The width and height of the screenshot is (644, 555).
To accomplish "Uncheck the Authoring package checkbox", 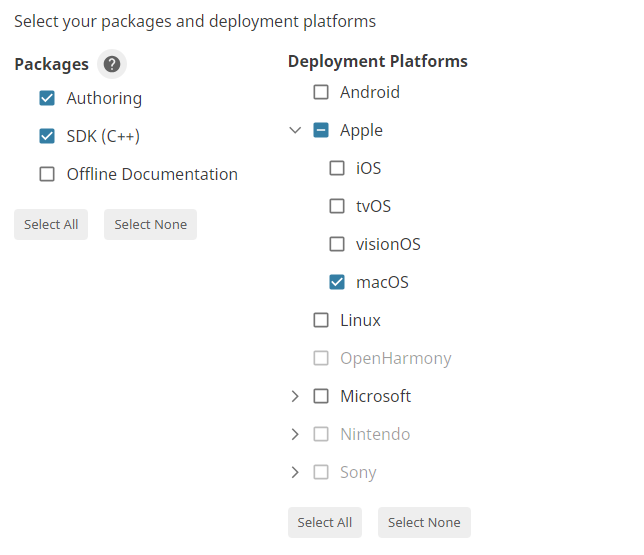I will point(47,98).
